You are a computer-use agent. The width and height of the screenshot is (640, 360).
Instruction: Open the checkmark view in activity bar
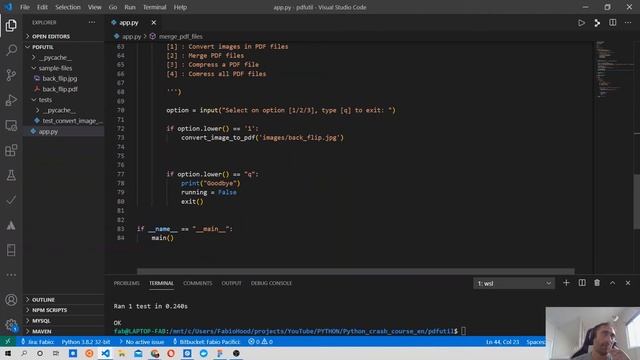point(11,200)
